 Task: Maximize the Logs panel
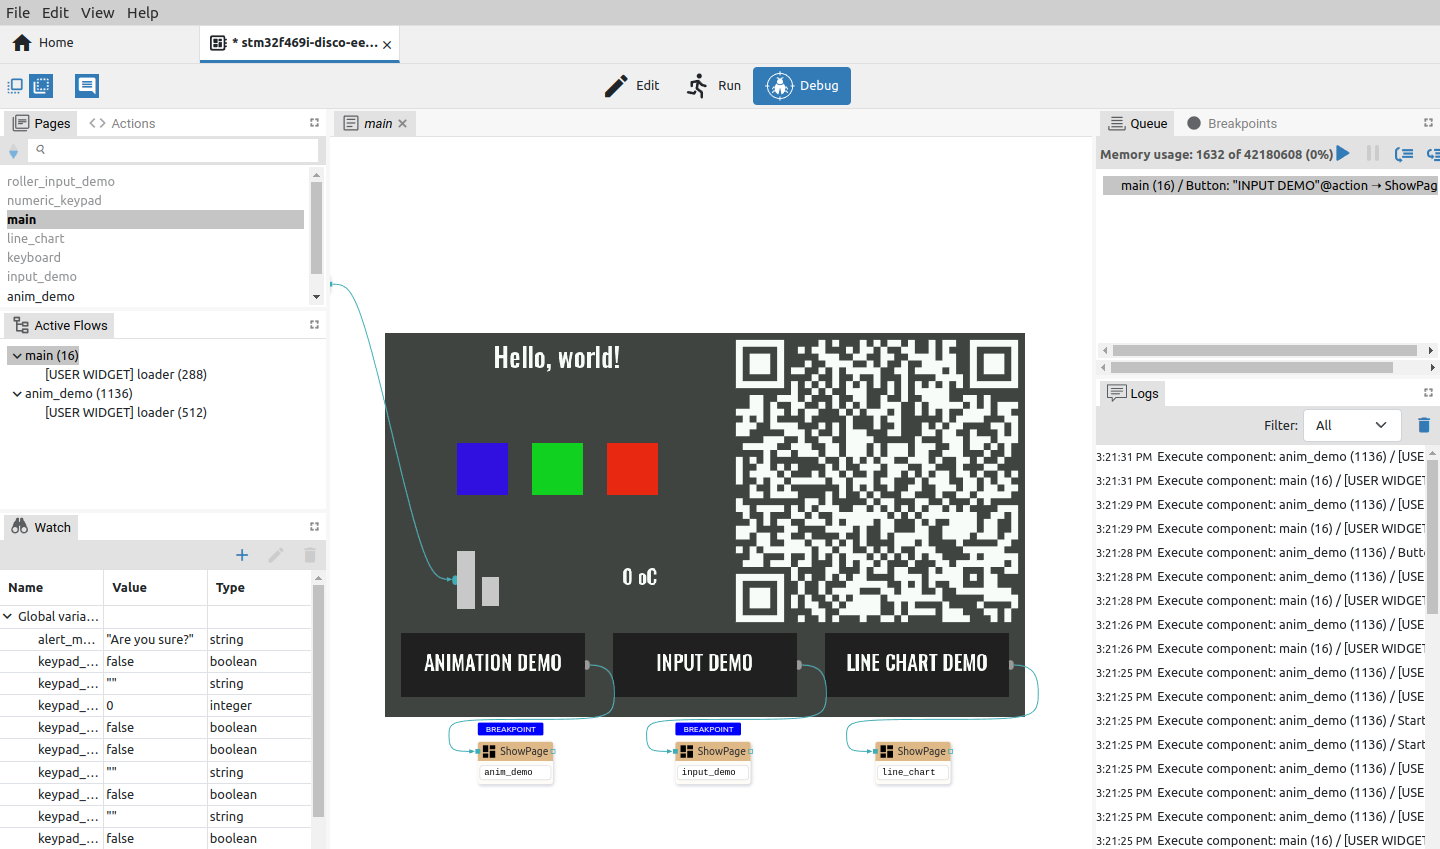pos(1428,393)
